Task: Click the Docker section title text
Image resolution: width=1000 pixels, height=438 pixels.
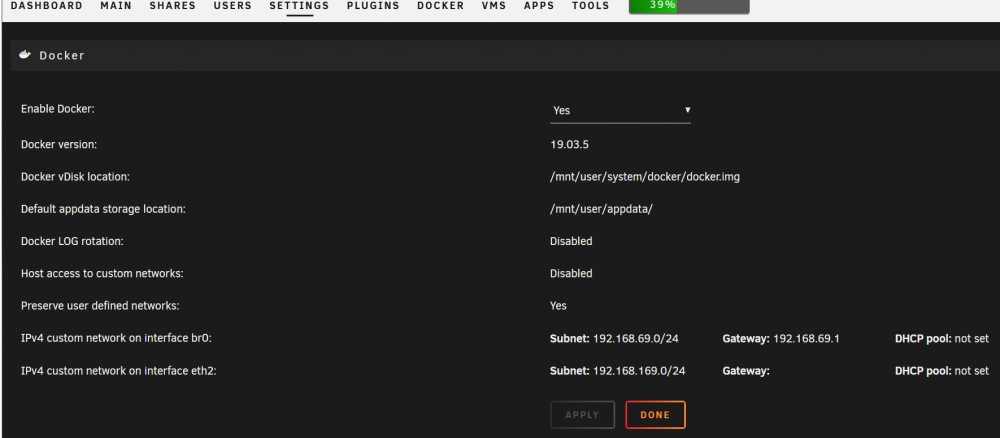Action: click(x=62, y=55)
